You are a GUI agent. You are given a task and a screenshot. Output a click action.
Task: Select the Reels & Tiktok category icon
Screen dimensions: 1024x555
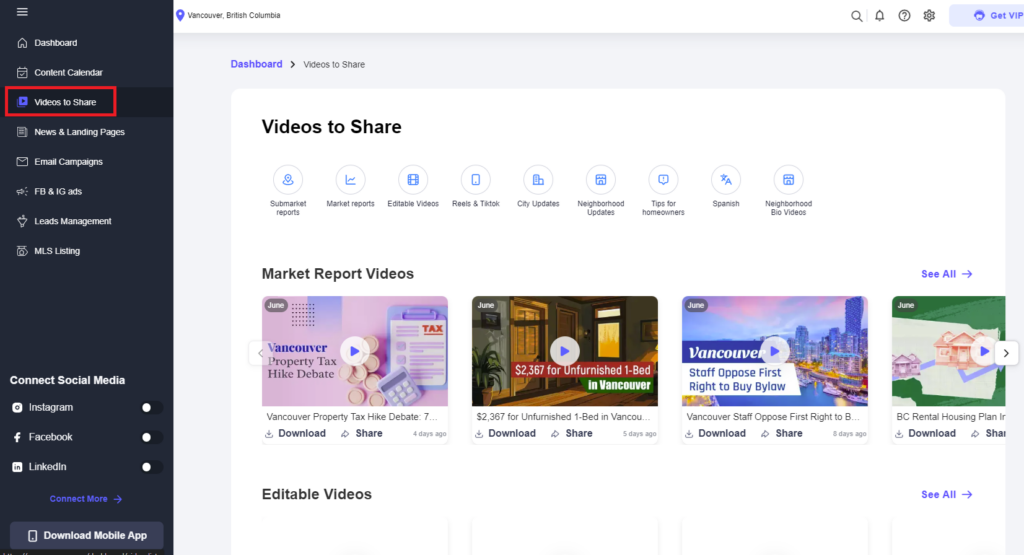[x=475, y=180]
